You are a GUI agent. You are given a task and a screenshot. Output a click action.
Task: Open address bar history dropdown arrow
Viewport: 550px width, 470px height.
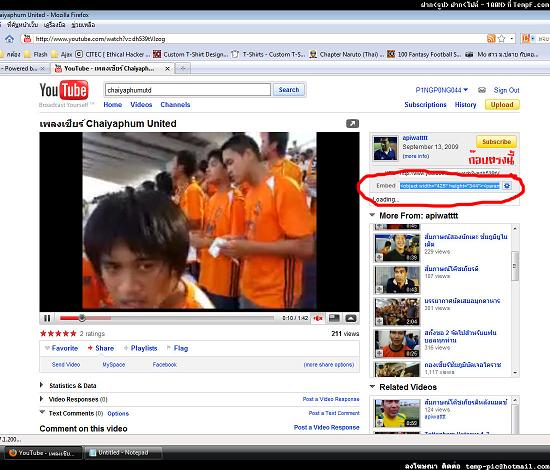pyautogui.click(x=512, y=39)
